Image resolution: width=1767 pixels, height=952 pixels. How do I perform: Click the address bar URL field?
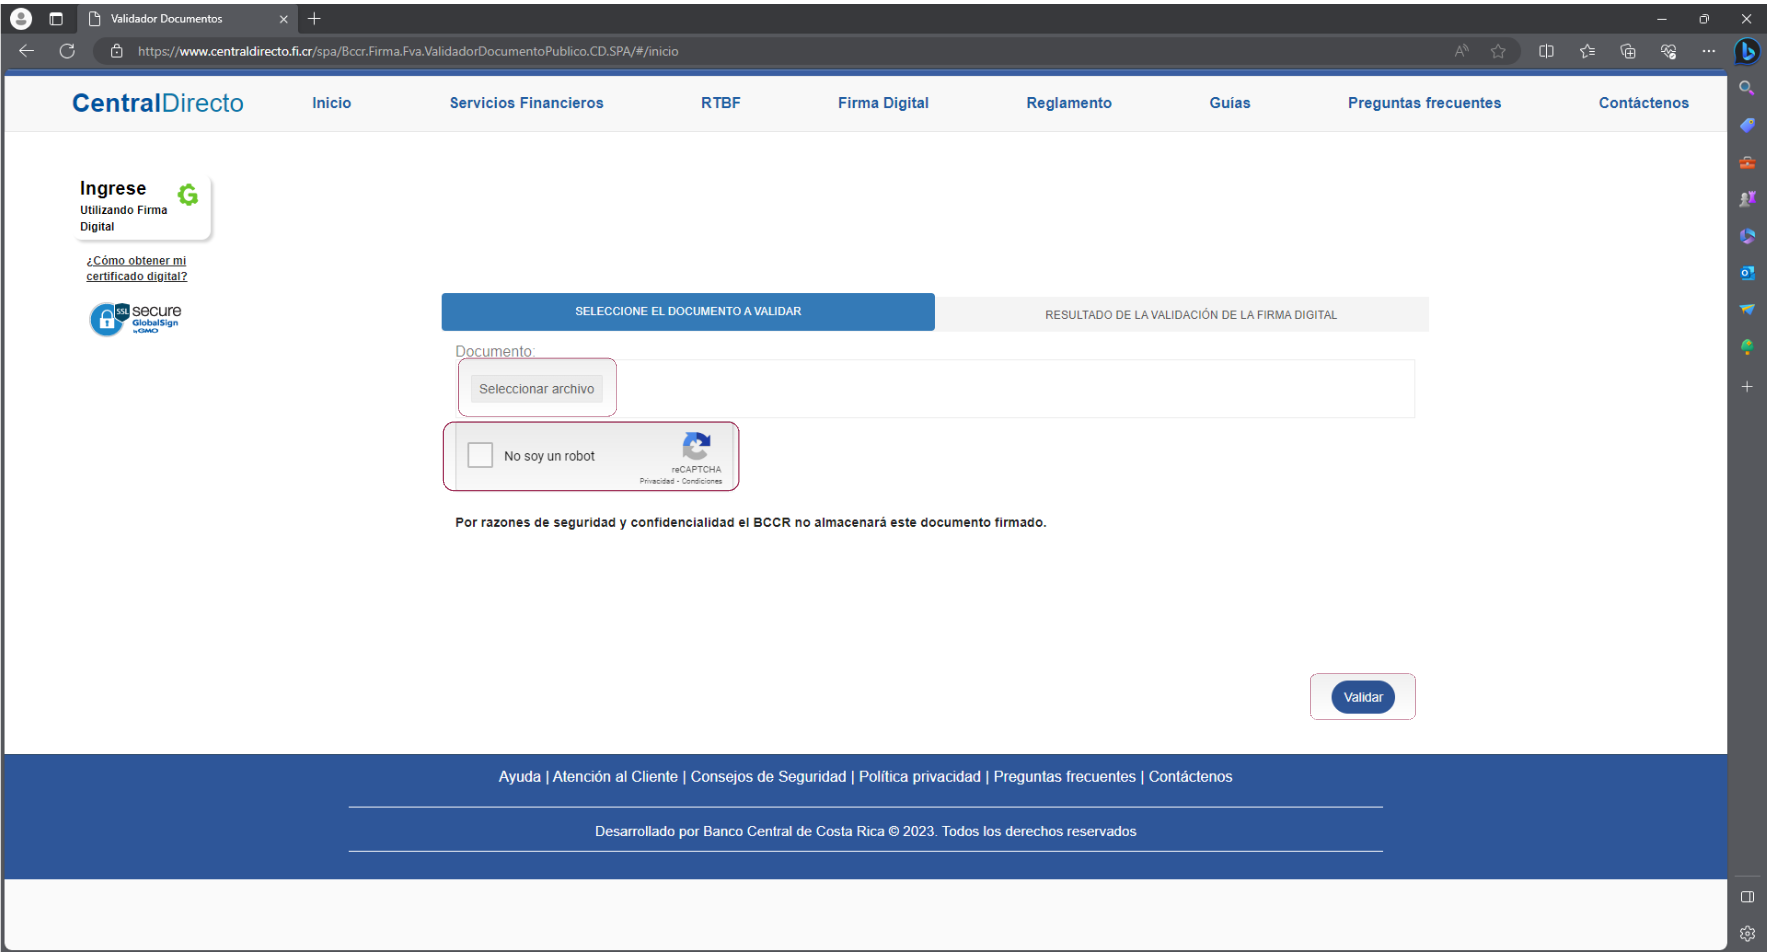pyautogui.click(x=700, y=51)
